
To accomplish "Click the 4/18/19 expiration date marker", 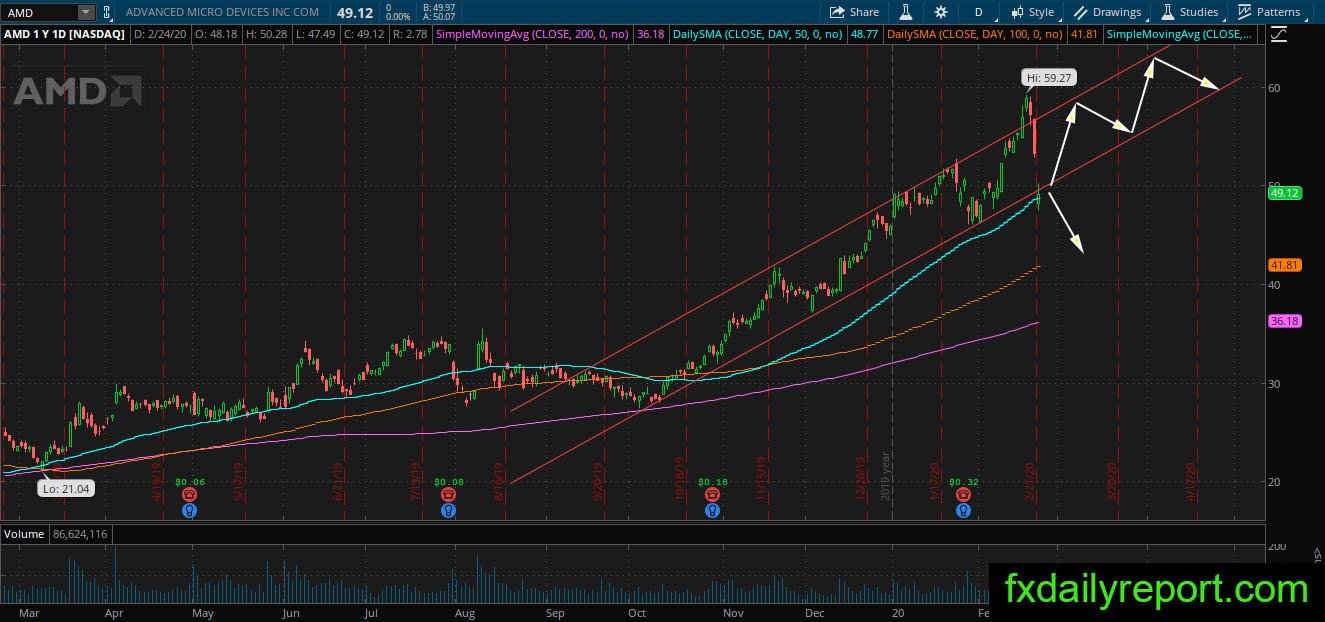I will [x=158, y=480].
